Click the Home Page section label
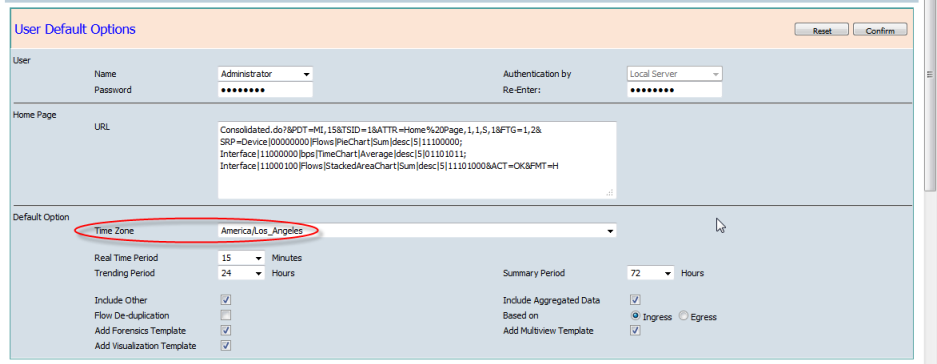 point(35,115)
